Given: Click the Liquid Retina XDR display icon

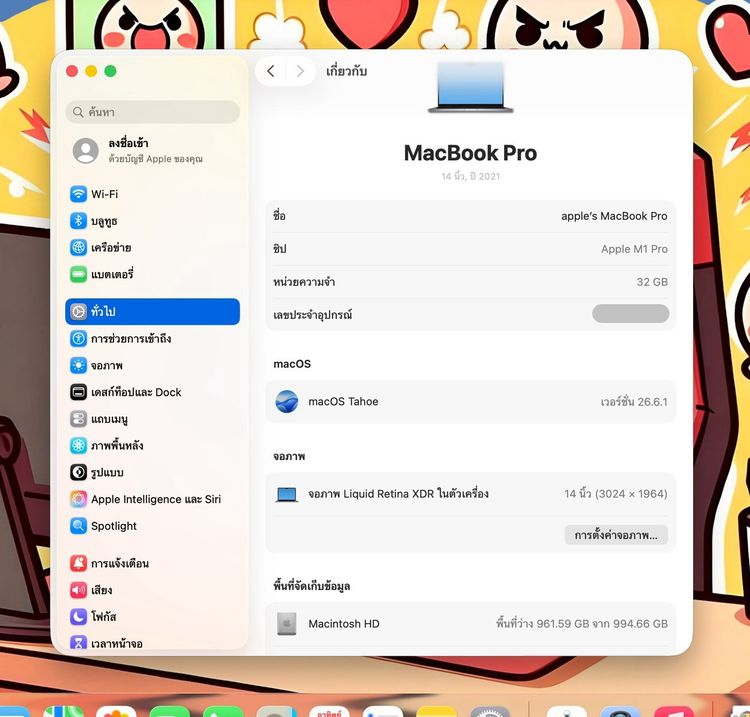Looking at the screenshot, I should (287, 495).
